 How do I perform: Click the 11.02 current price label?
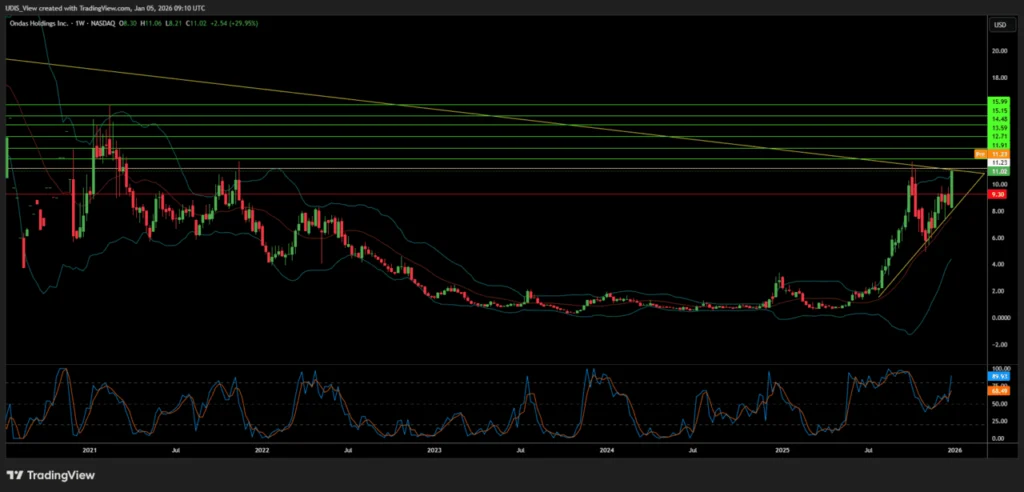click(x=998, y=171)
